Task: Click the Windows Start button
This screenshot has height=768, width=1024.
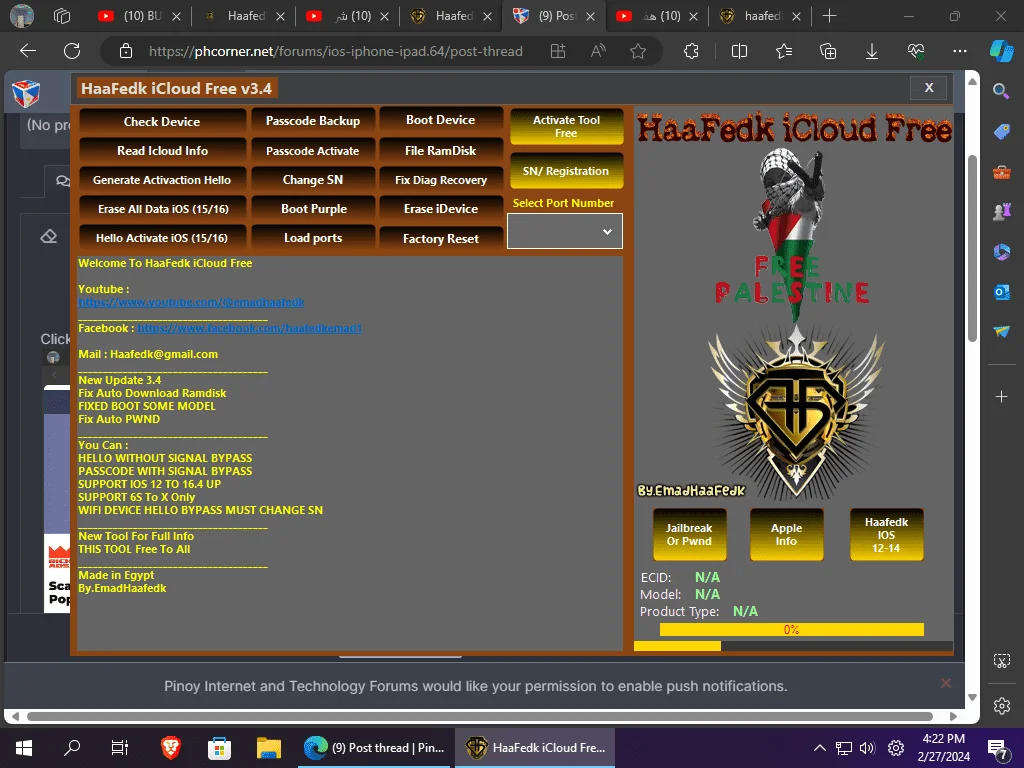Action: tap(24, 748)
